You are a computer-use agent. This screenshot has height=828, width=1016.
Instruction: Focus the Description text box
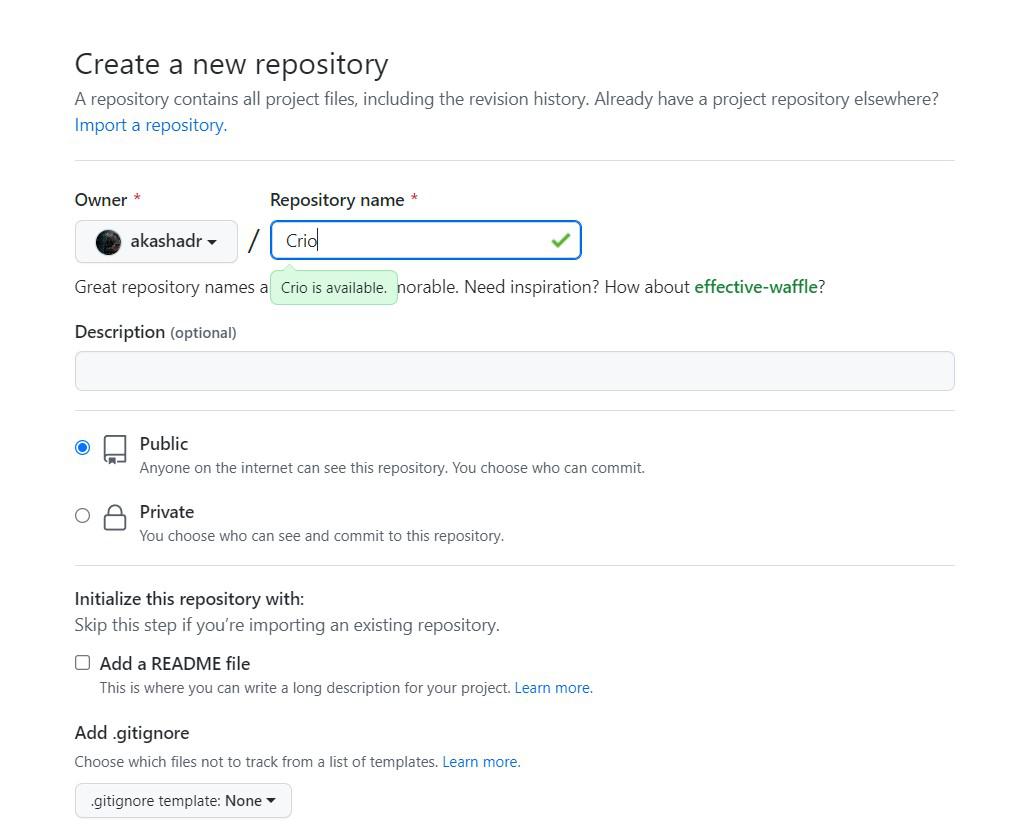(x=514, y=371)
